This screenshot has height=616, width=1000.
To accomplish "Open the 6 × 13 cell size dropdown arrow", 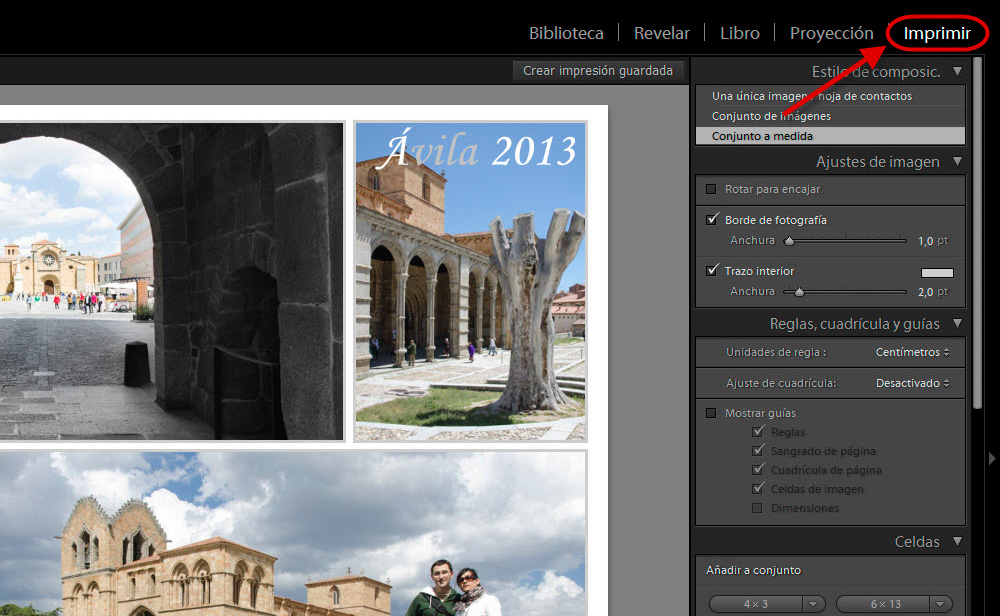I will click(x=941, y=604).
